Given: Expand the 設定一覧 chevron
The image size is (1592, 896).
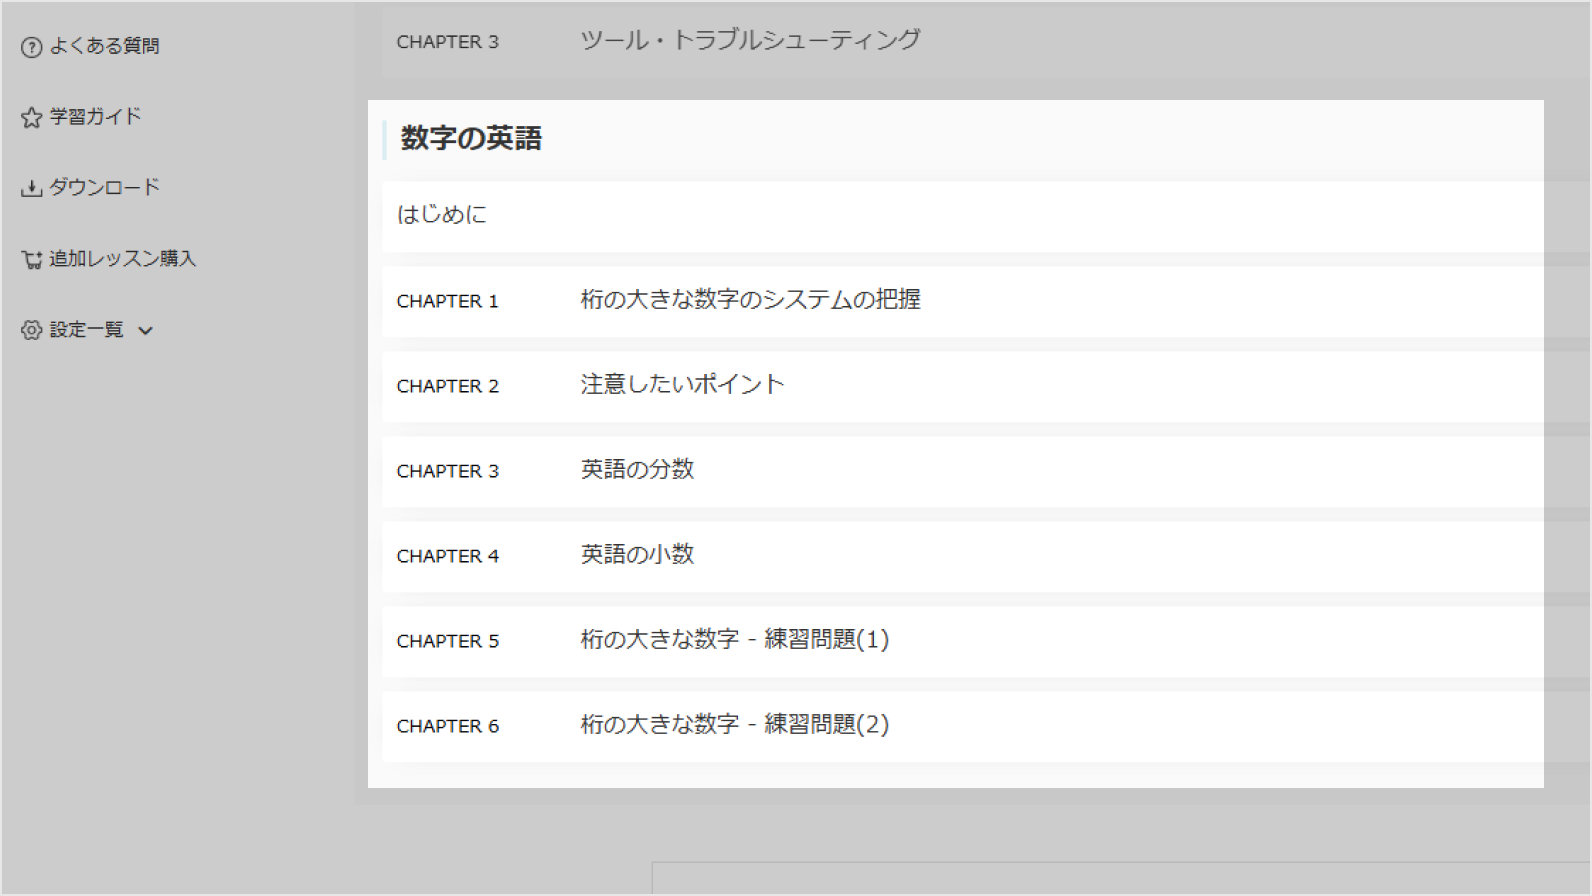Looking at the screenshot, I should click(146, 330).
